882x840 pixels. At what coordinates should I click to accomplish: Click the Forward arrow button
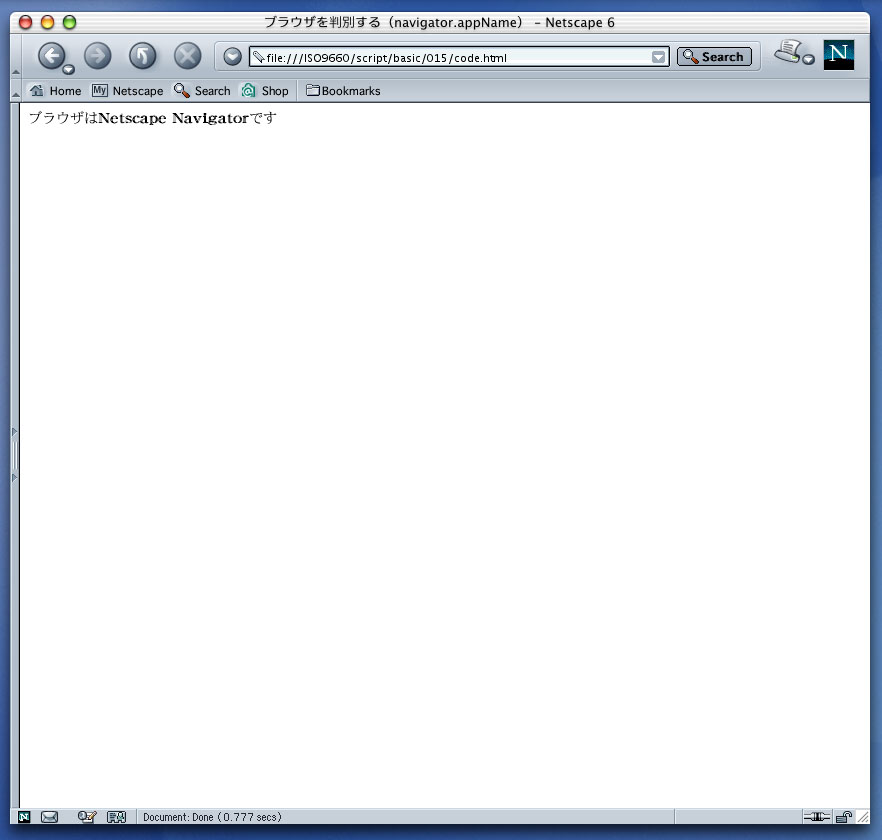98,56
